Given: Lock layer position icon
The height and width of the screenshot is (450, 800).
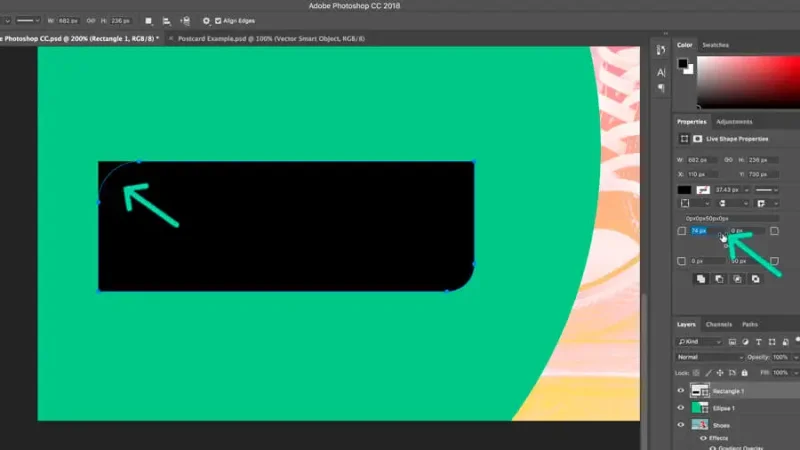Looking at the screenshot, I should click(720, 373).
